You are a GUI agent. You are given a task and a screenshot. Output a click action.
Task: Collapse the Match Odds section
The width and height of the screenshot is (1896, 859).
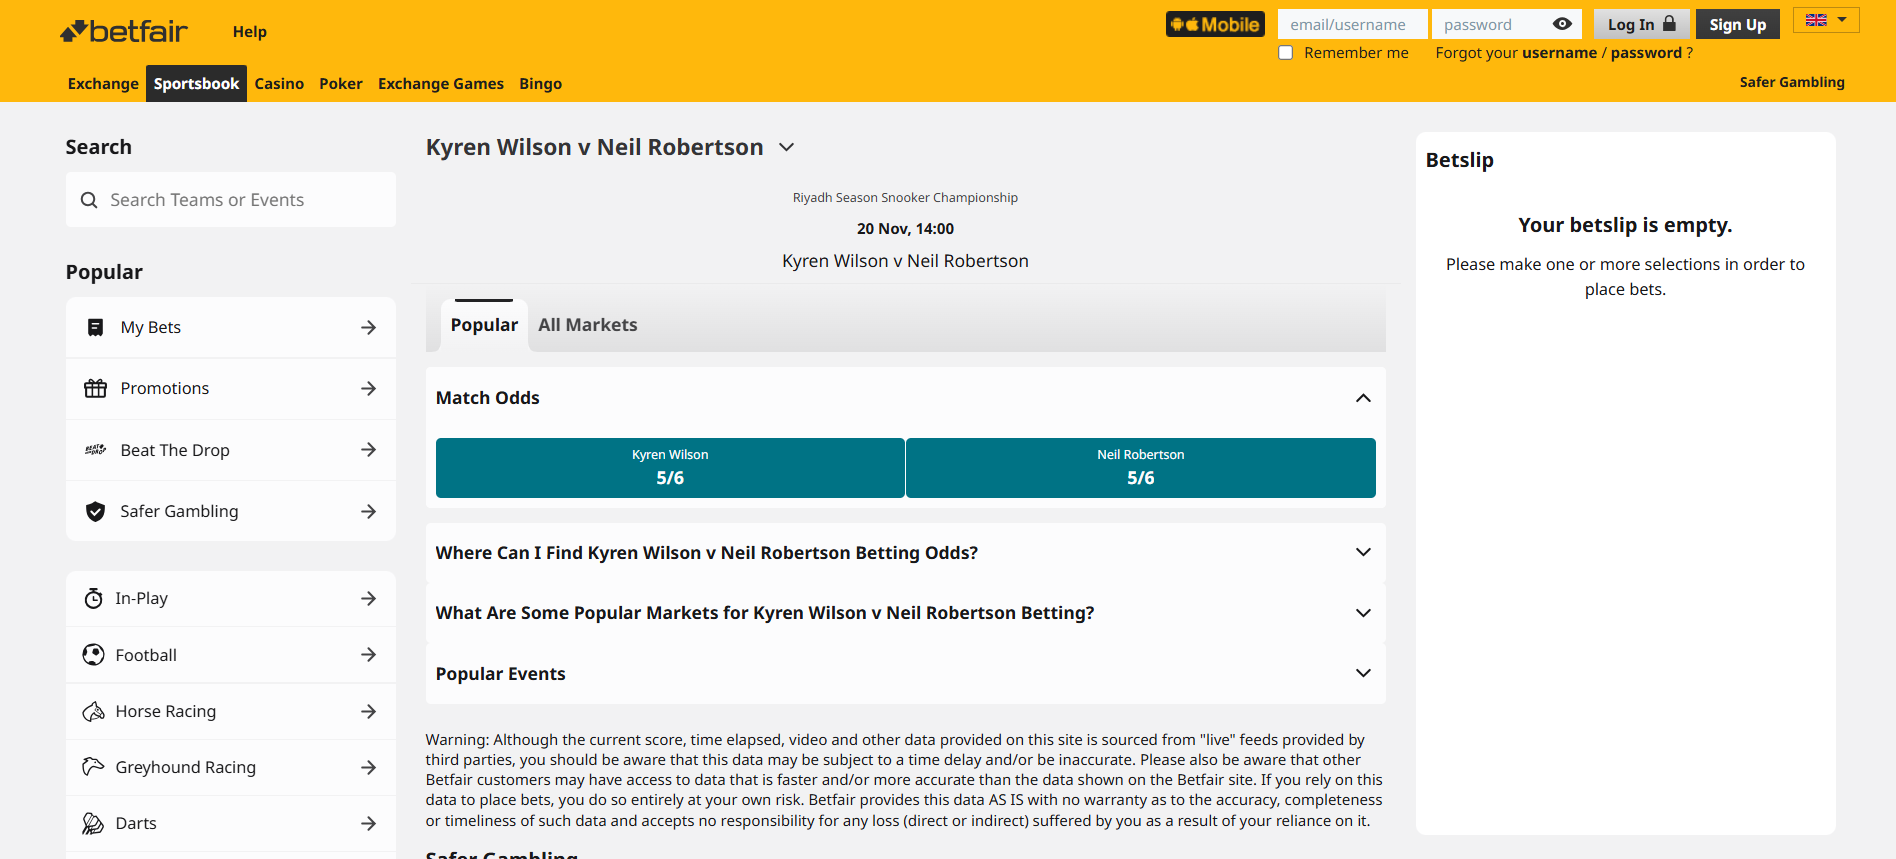1363,398
